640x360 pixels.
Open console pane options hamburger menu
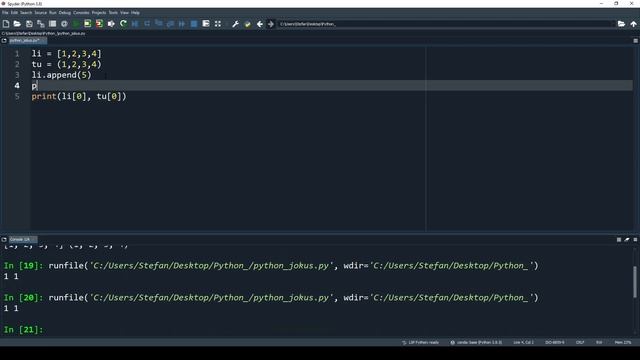tap(635, 240)
